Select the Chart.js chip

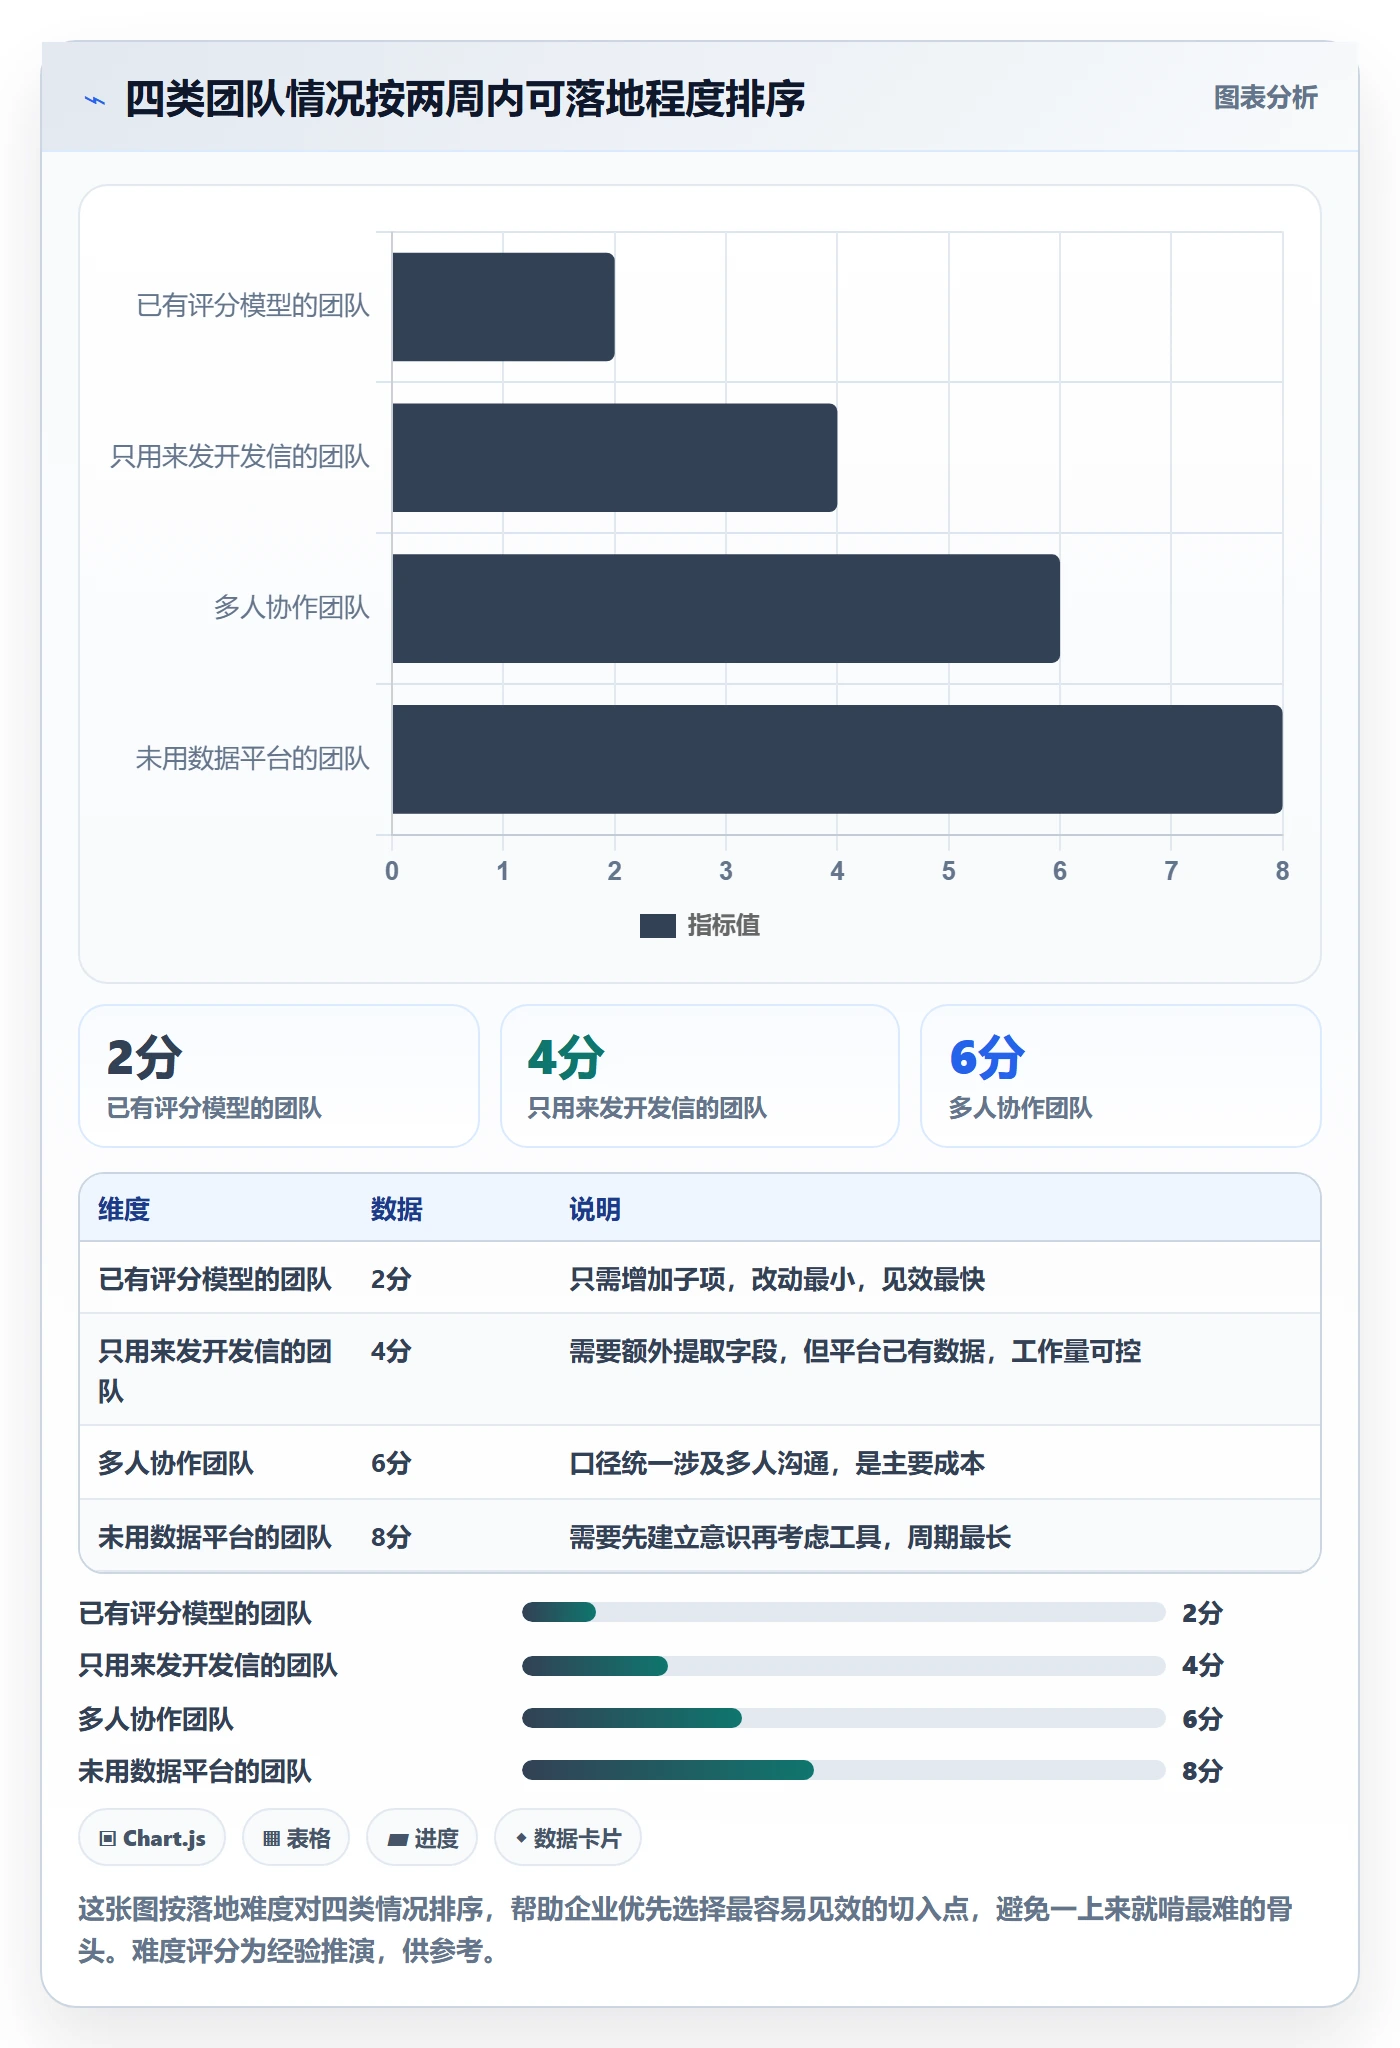coord(152,1838)
